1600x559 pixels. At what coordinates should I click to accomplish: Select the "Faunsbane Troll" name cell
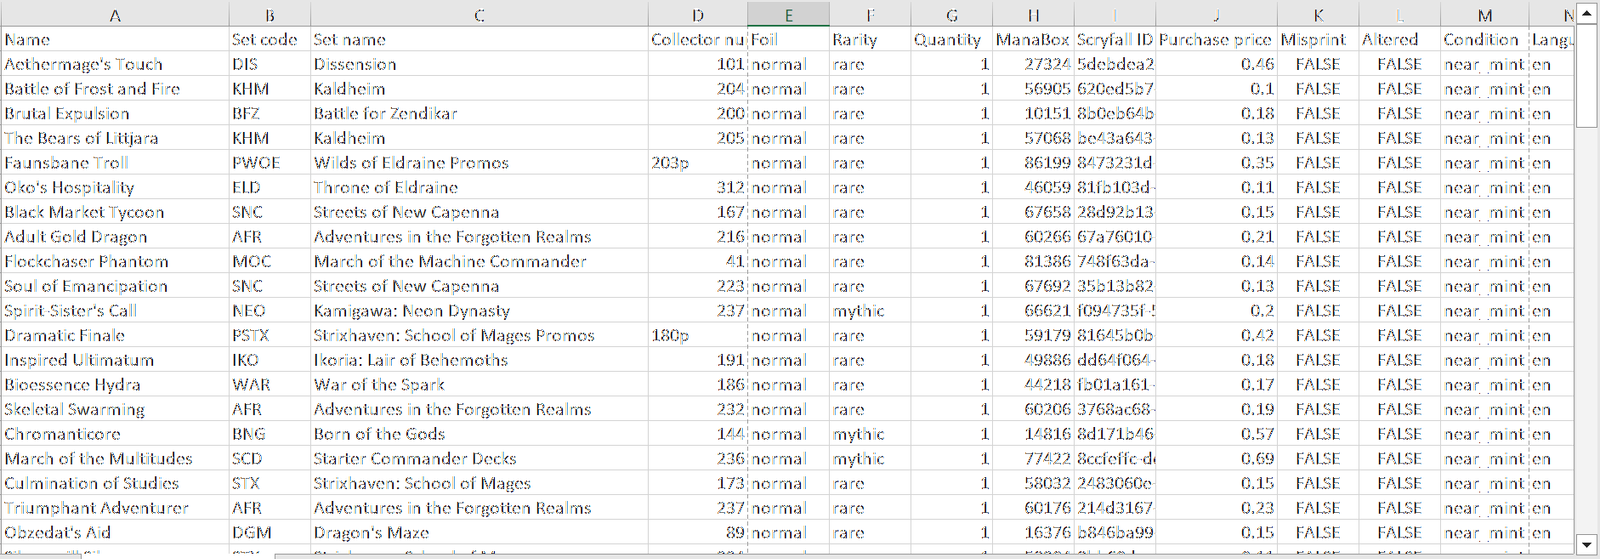(115, 162)
